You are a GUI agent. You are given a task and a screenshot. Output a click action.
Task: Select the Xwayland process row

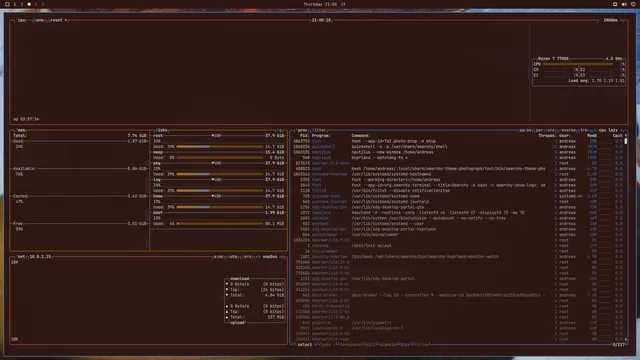(458, 213)
